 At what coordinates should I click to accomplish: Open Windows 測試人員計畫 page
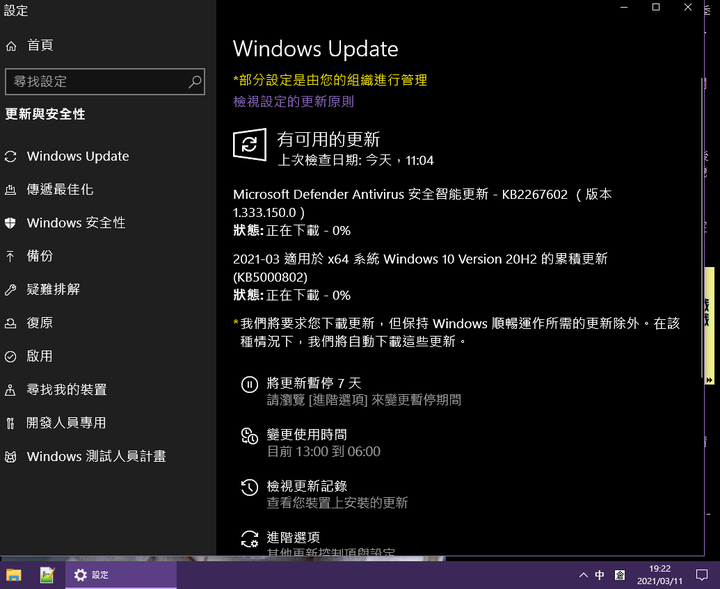click(96, 457)
